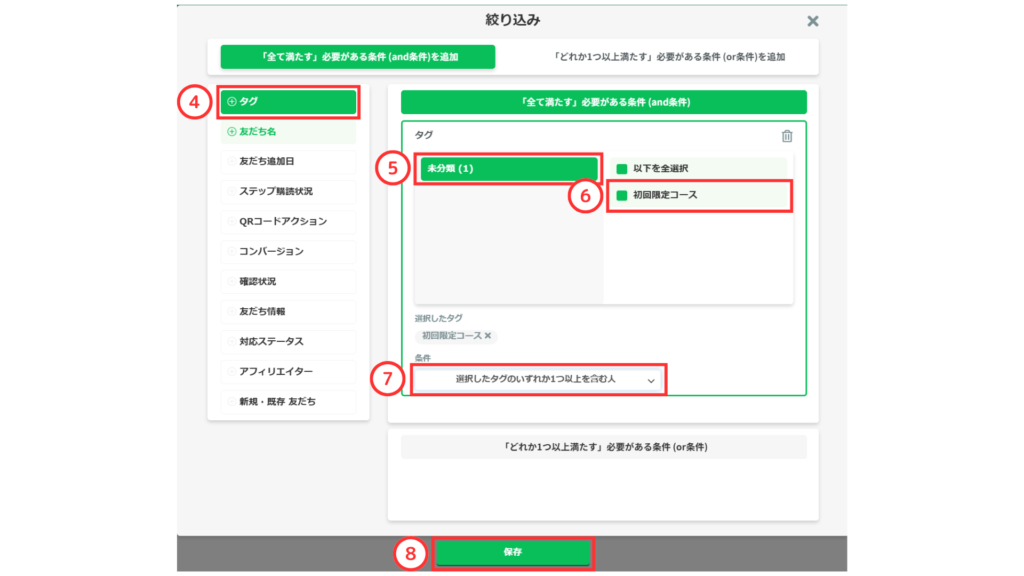Click the plus icon beside アフィリエイター
This screenshot has width=1024, height=576.
tap(232, 371)
